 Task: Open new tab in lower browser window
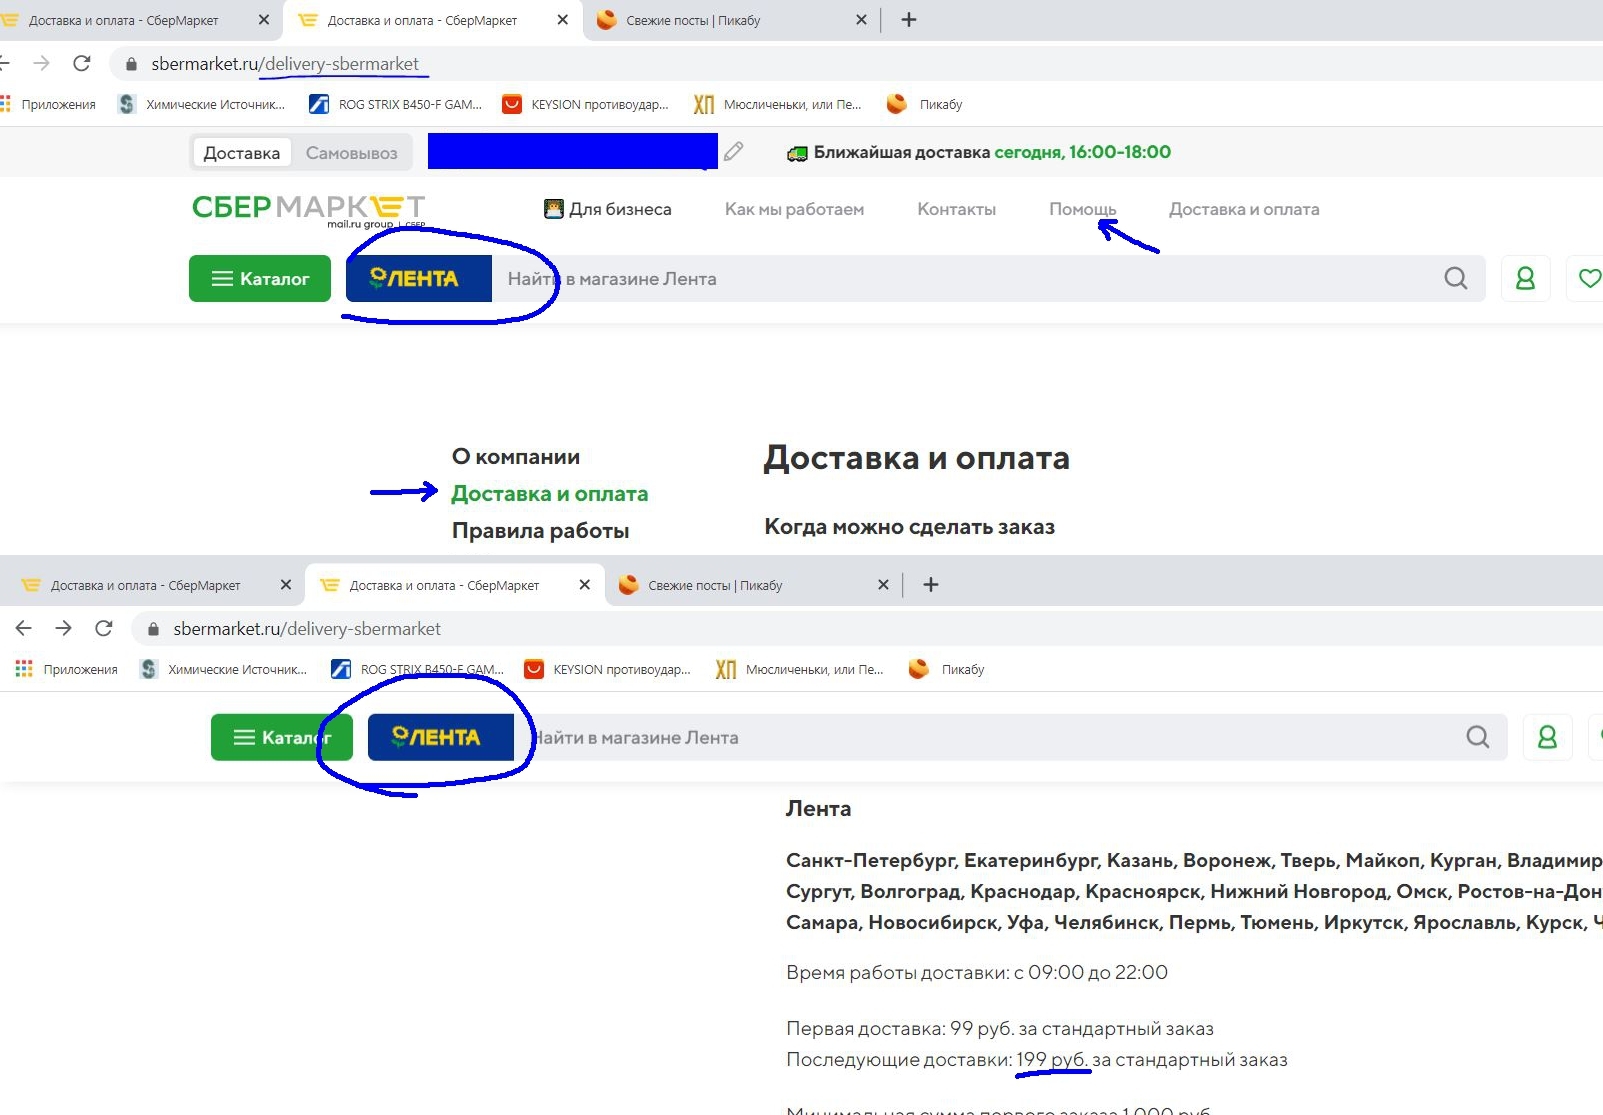pos(930,585)
